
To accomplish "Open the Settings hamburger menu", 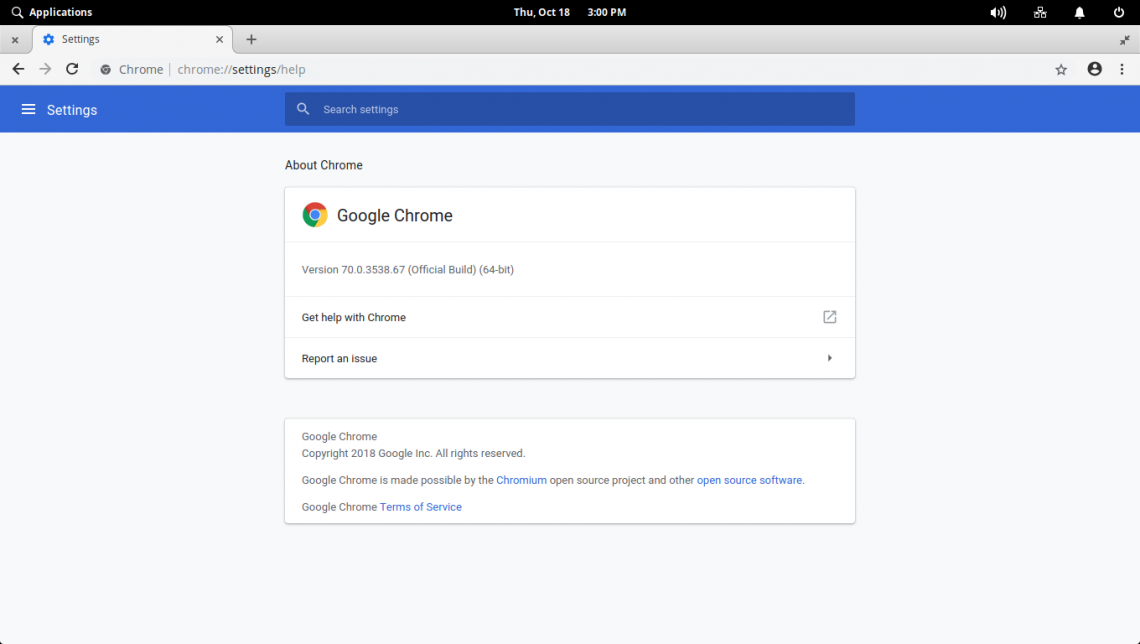I will tap(28, 109).
